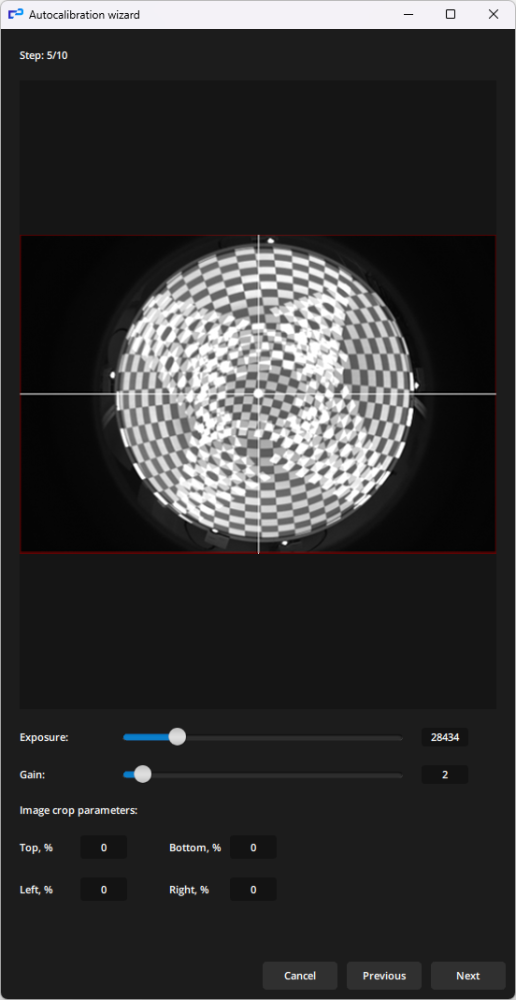516x1000 pixels.
Task: Click the 'Image crop parameters:' label
Action: [x=78, y=811]
